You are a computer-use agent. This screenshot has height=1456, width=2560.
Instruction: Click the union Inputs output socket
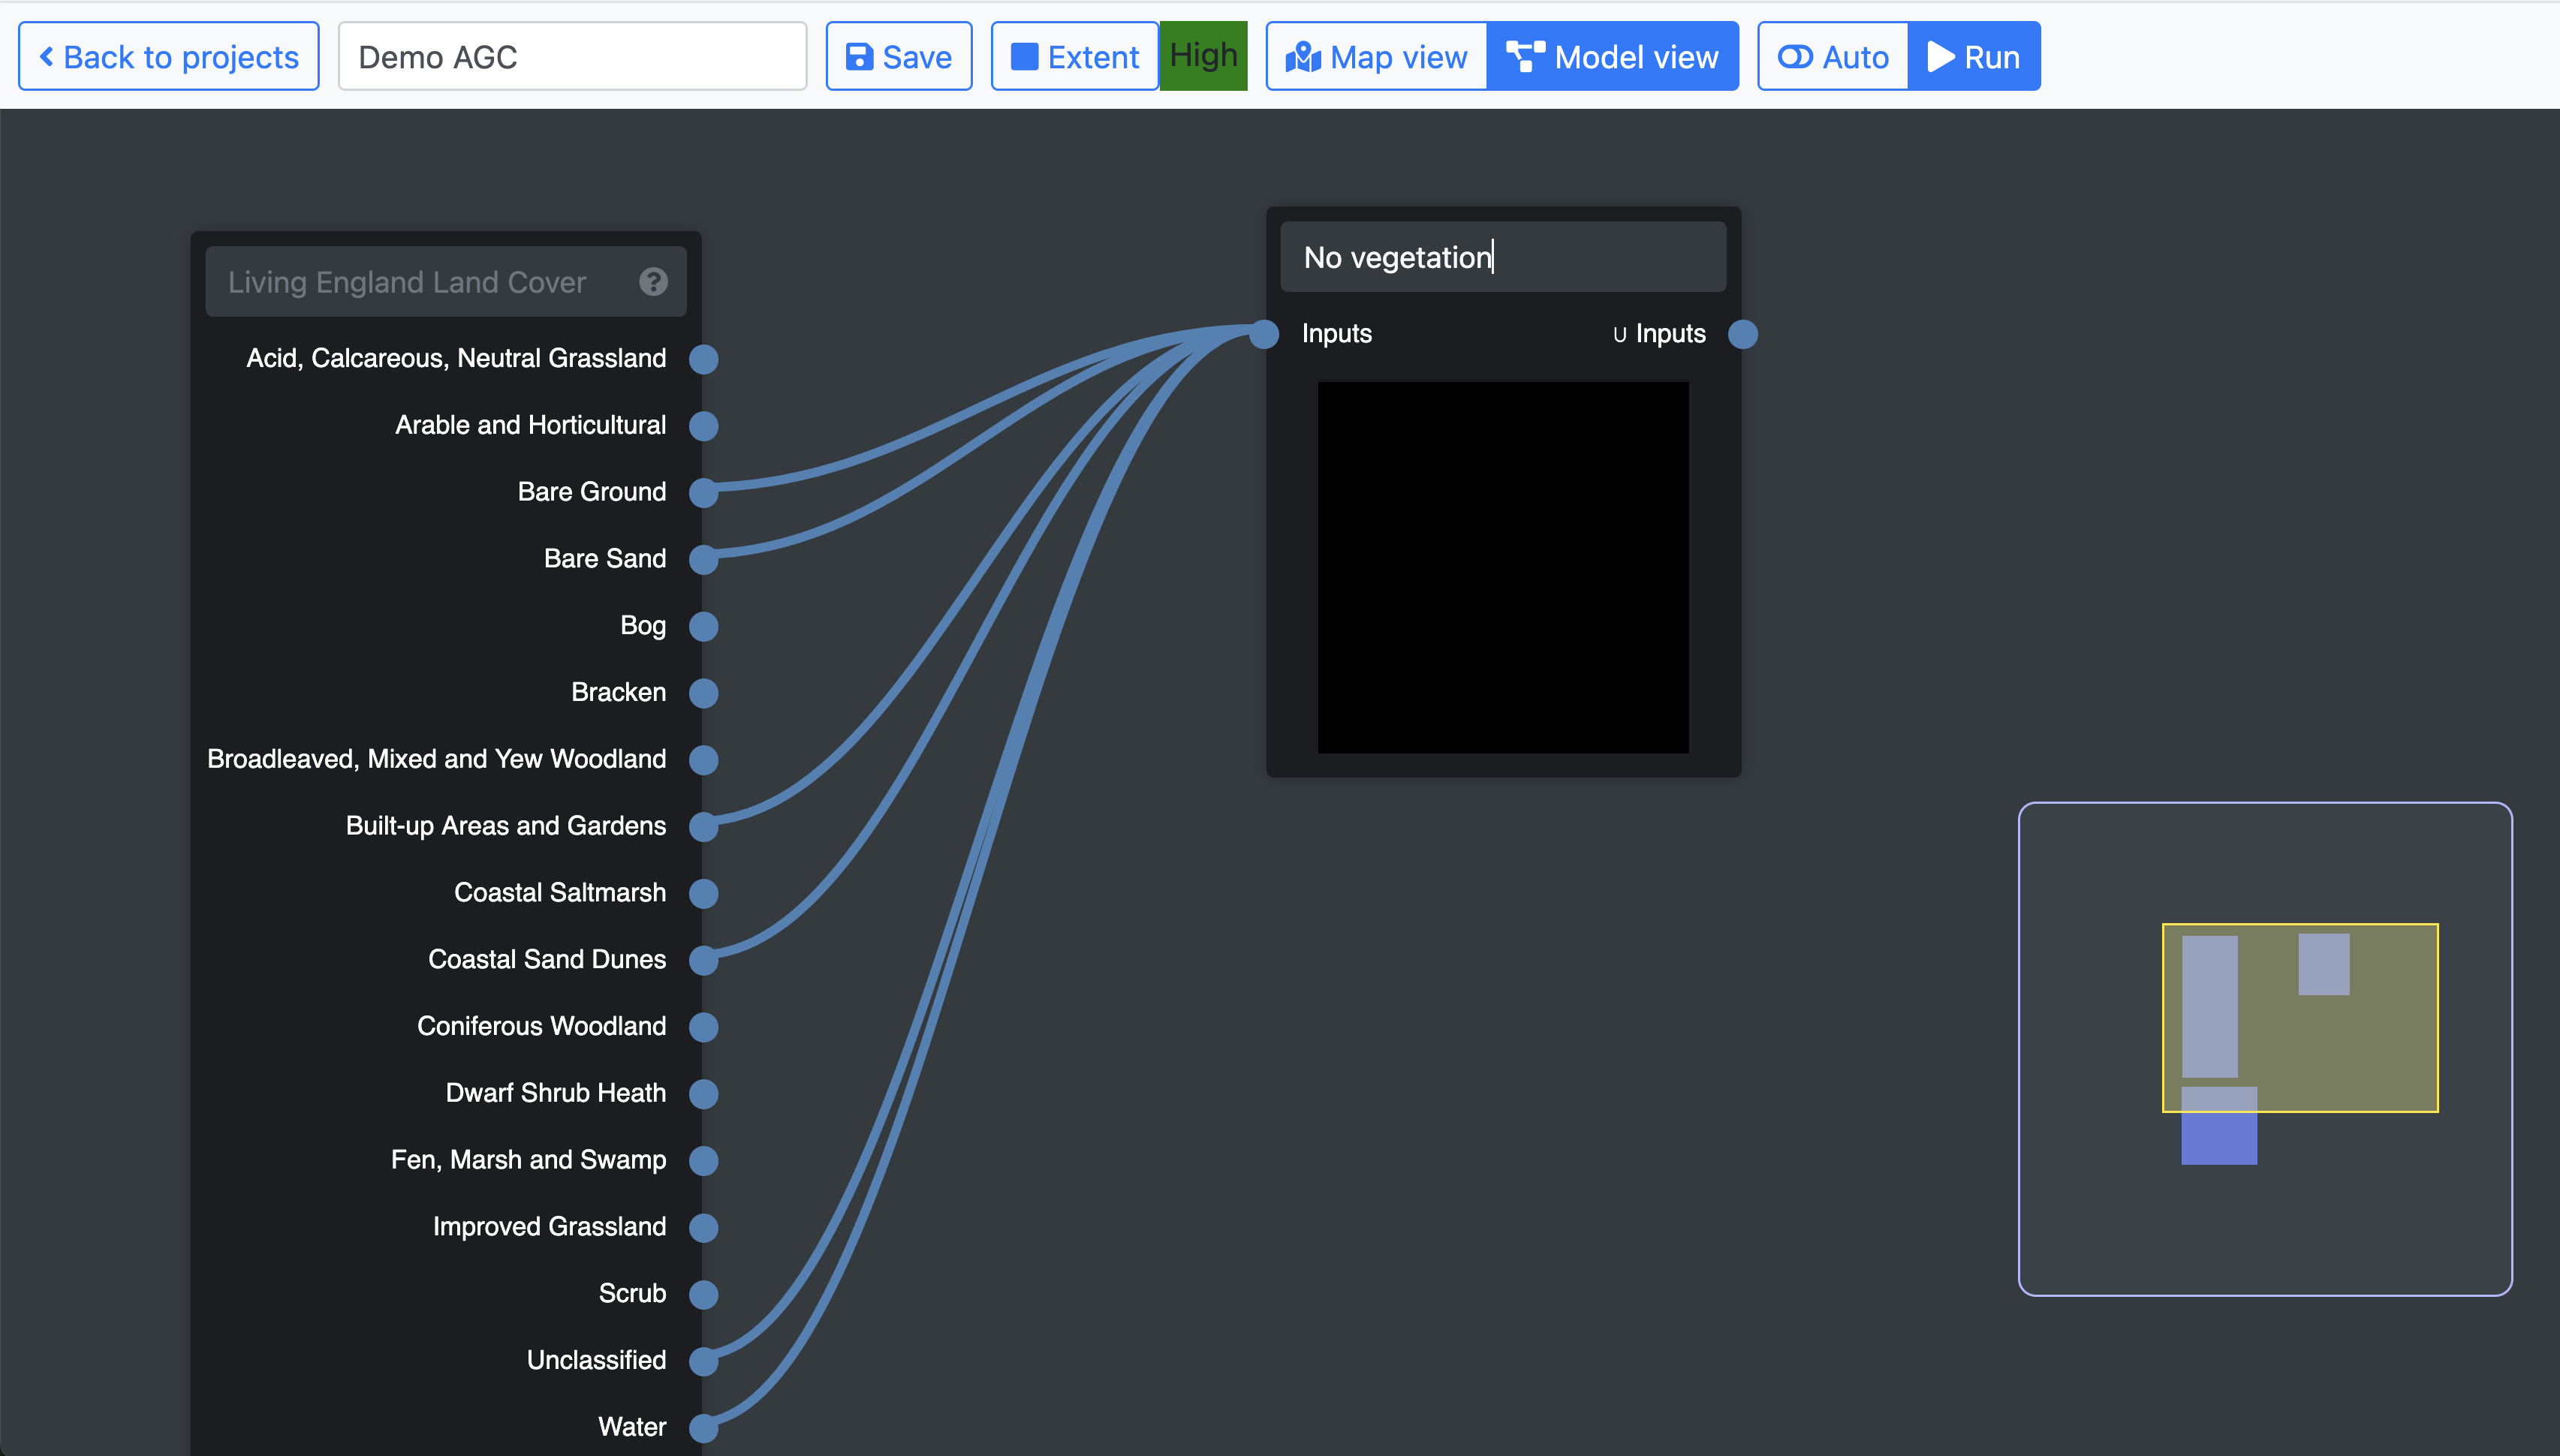point(1743,334)
